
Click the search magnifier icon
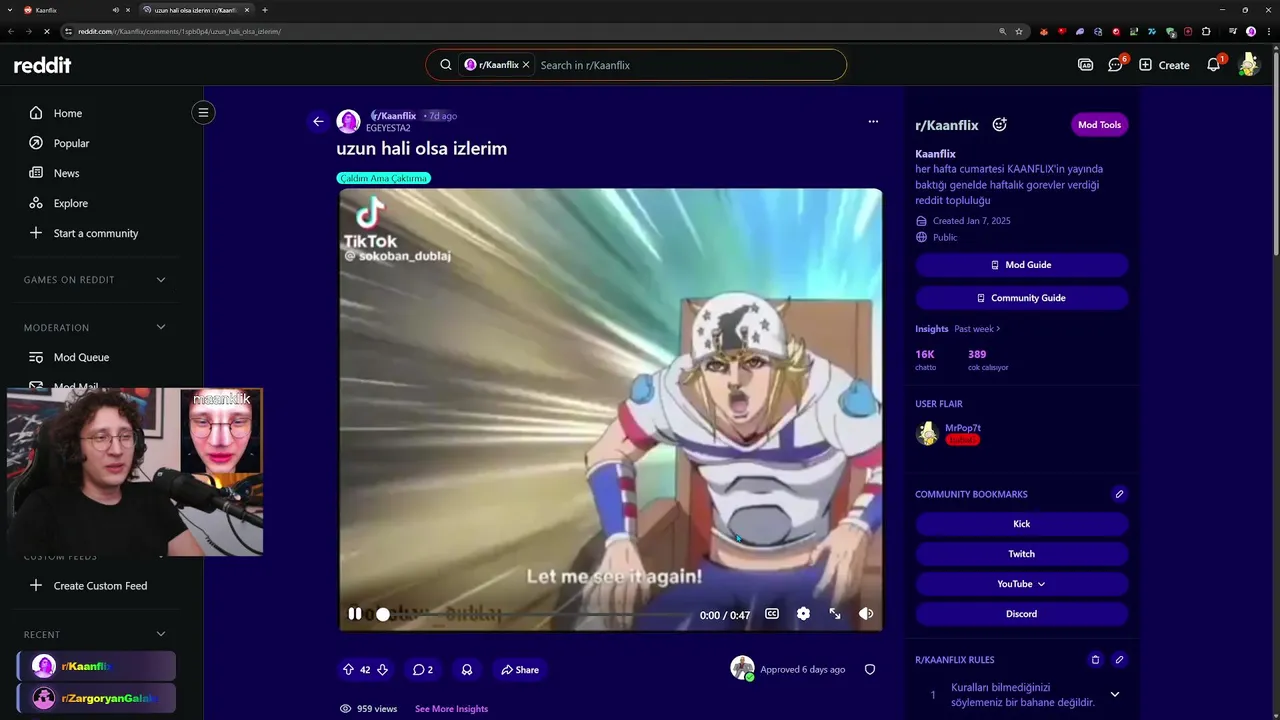click(x=446, y=65)
